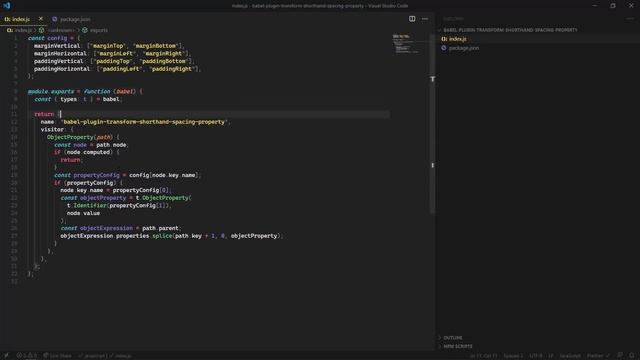
Task: Click the Prettier status bar item
Action: 598,356
